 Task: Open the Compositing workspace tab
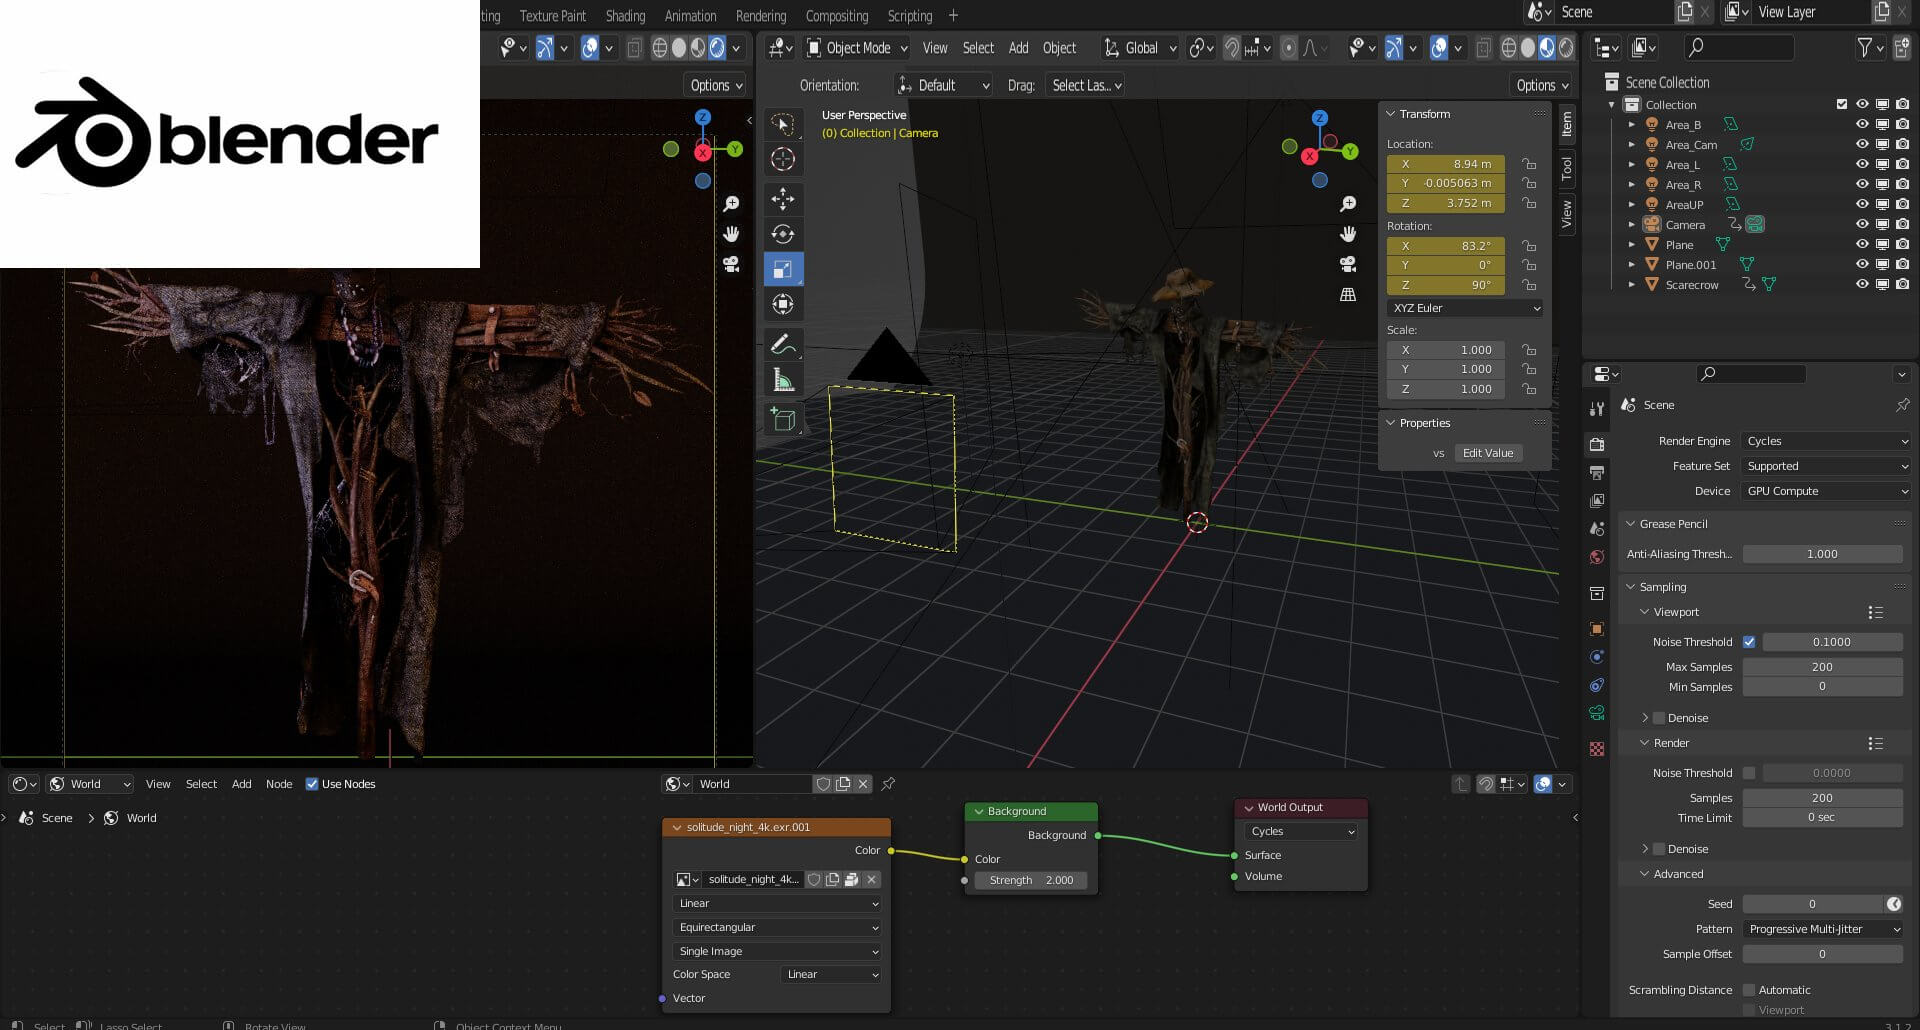836,16
